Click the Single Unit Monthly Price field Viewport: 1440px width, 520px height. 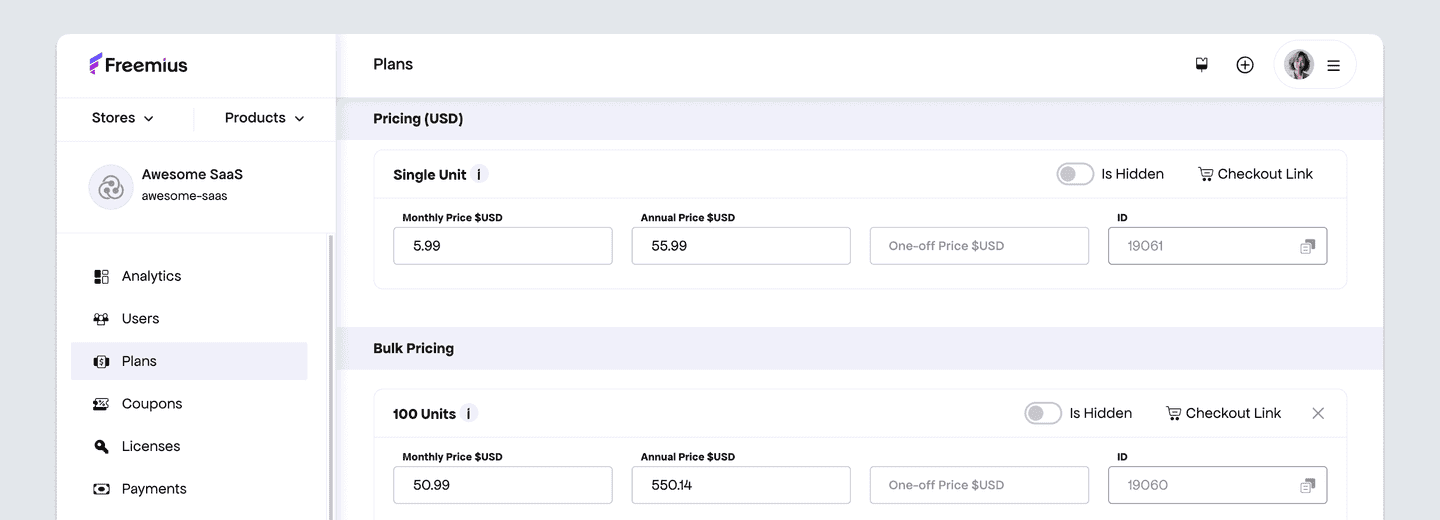pos(502,246)
